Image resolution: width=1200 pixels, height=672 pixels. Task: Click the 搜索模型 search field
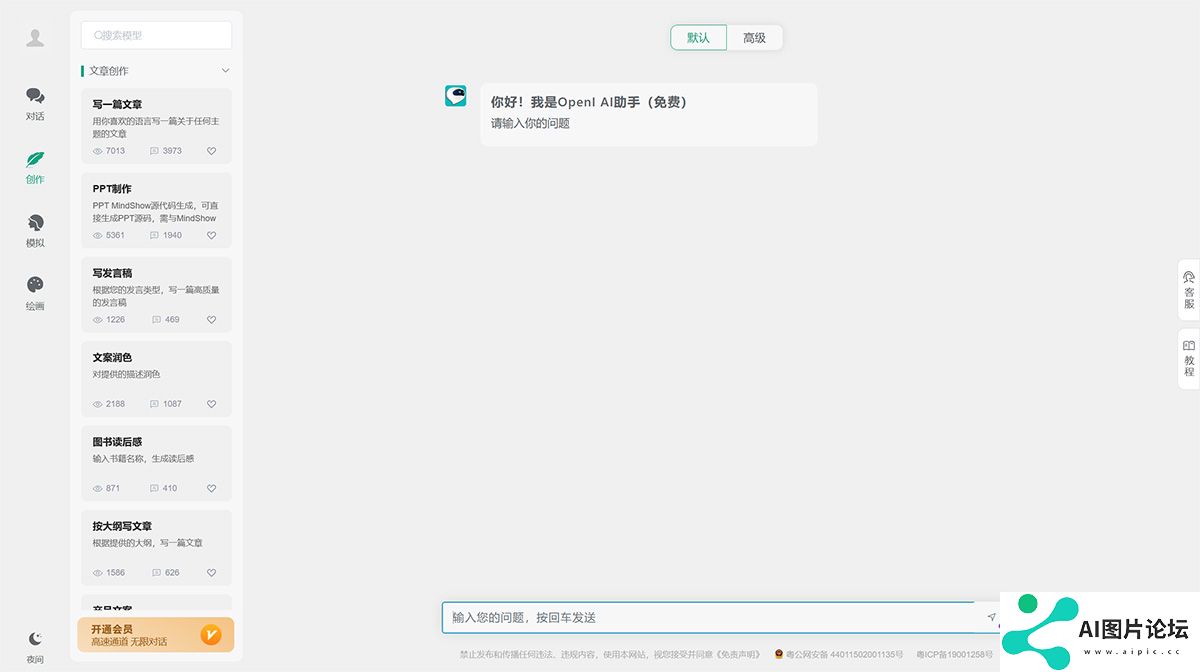[156, 35]
